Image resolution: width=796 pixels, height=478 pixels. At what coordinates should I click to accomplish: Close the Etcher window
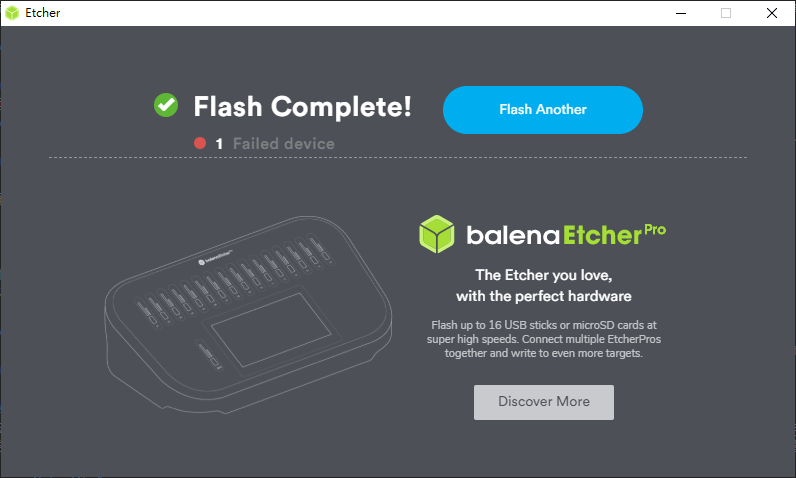[772, 13]
